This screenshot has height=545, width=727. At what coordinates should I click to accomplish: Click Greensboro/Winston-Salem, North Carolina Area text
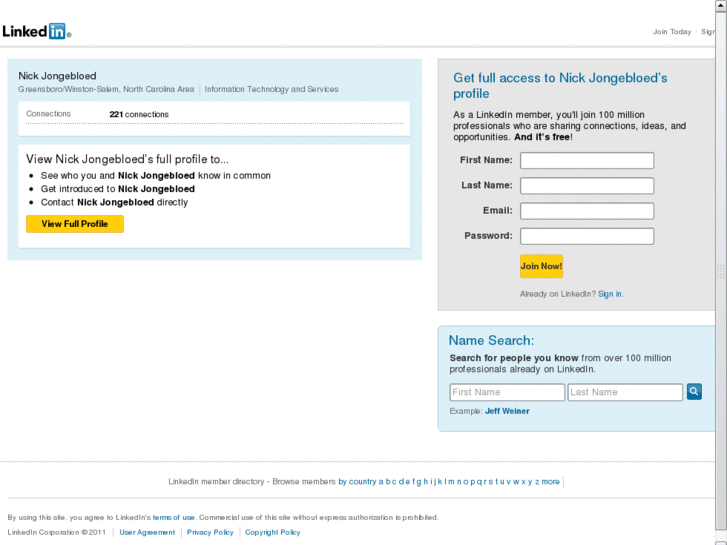point(106,89)
